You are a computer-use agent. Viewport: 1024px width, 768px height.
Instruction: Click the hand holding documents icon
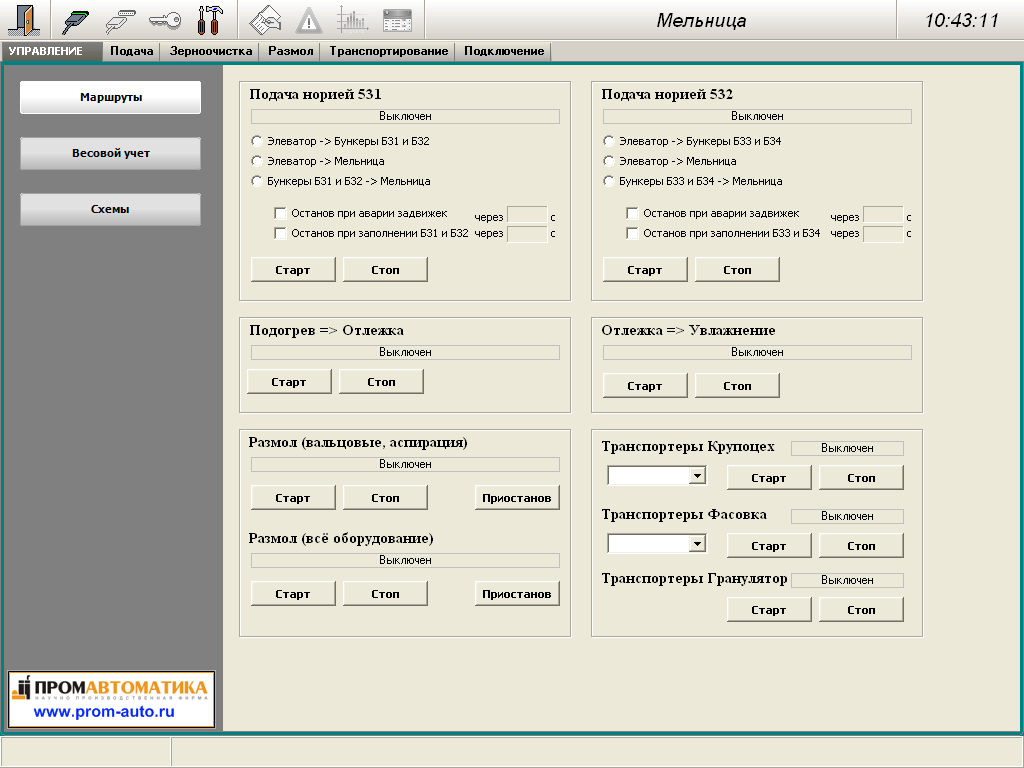(x=265, y=20)
